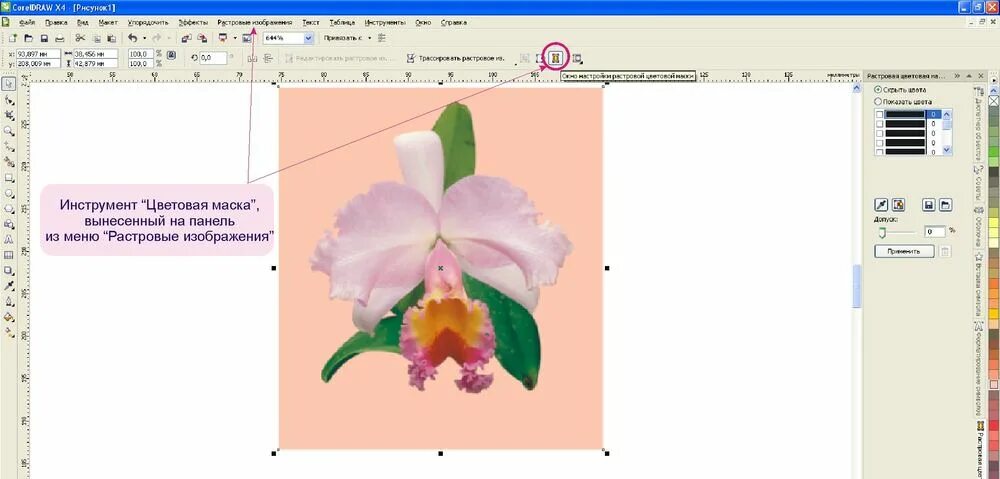Image resolution: width=1000 pixels, height=479 pixels.
Task: Select the Crop tool in toolbox
Action: (x=9, y=115)
